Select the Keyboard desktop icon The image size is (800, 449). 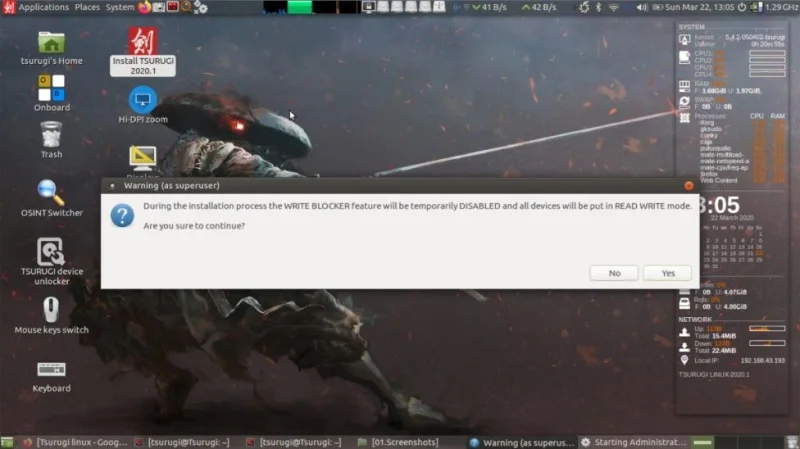(x=52, y=377)
